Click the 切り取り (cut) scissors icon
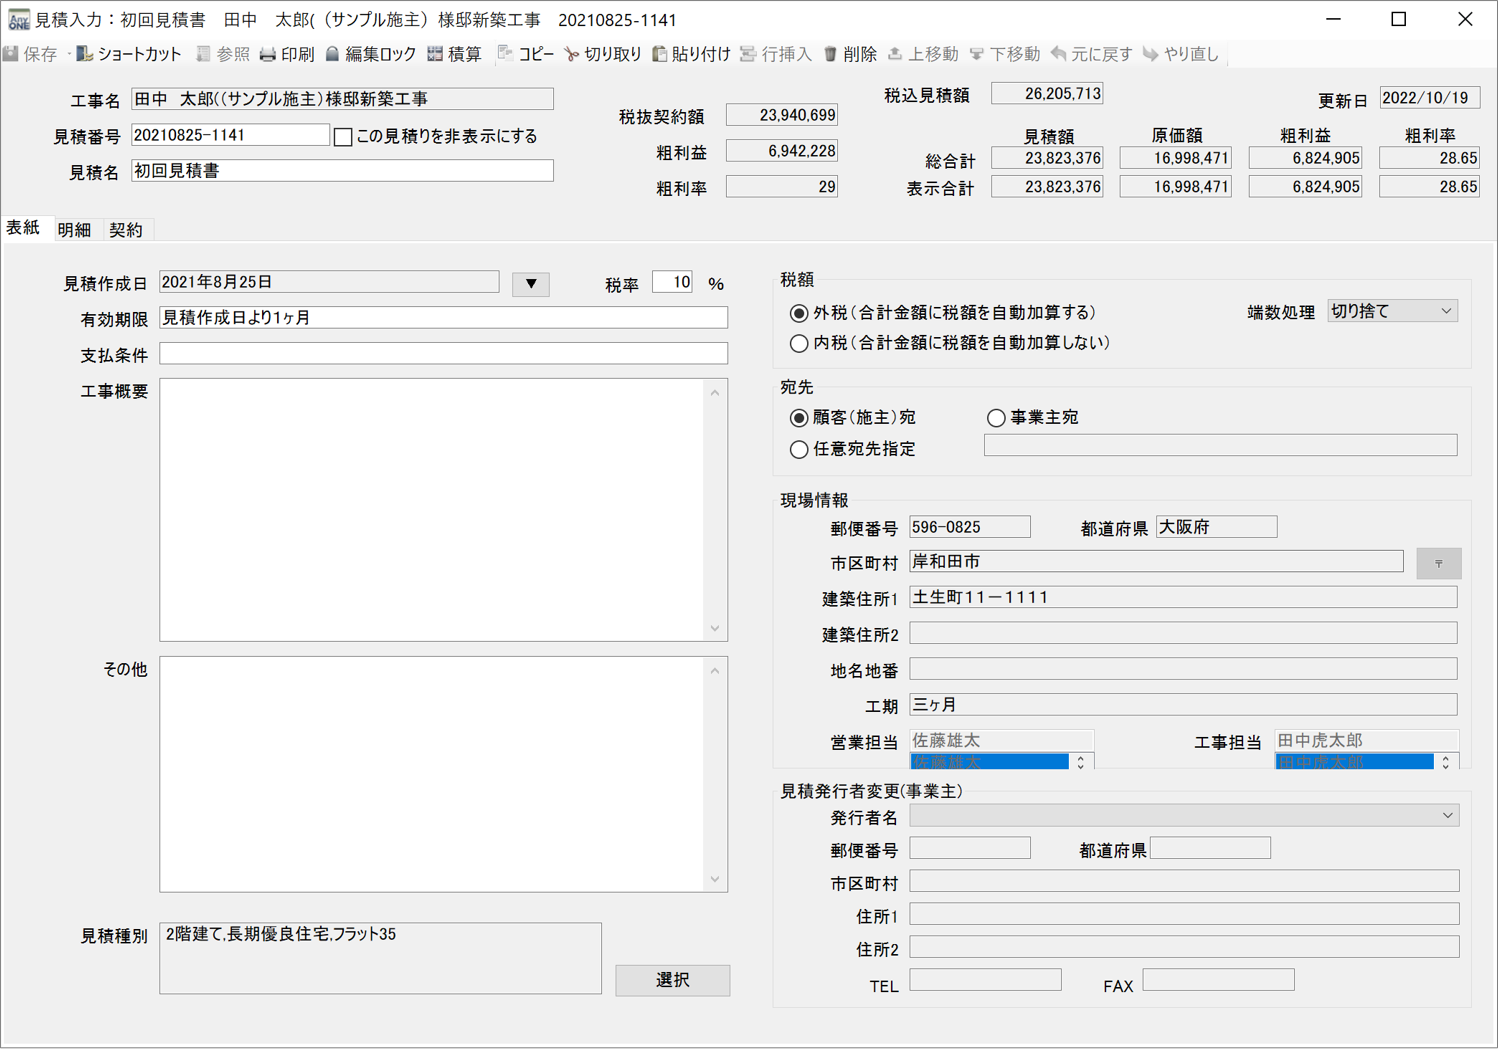Viewport: 1498px width, 1049px height. point(572,54)
